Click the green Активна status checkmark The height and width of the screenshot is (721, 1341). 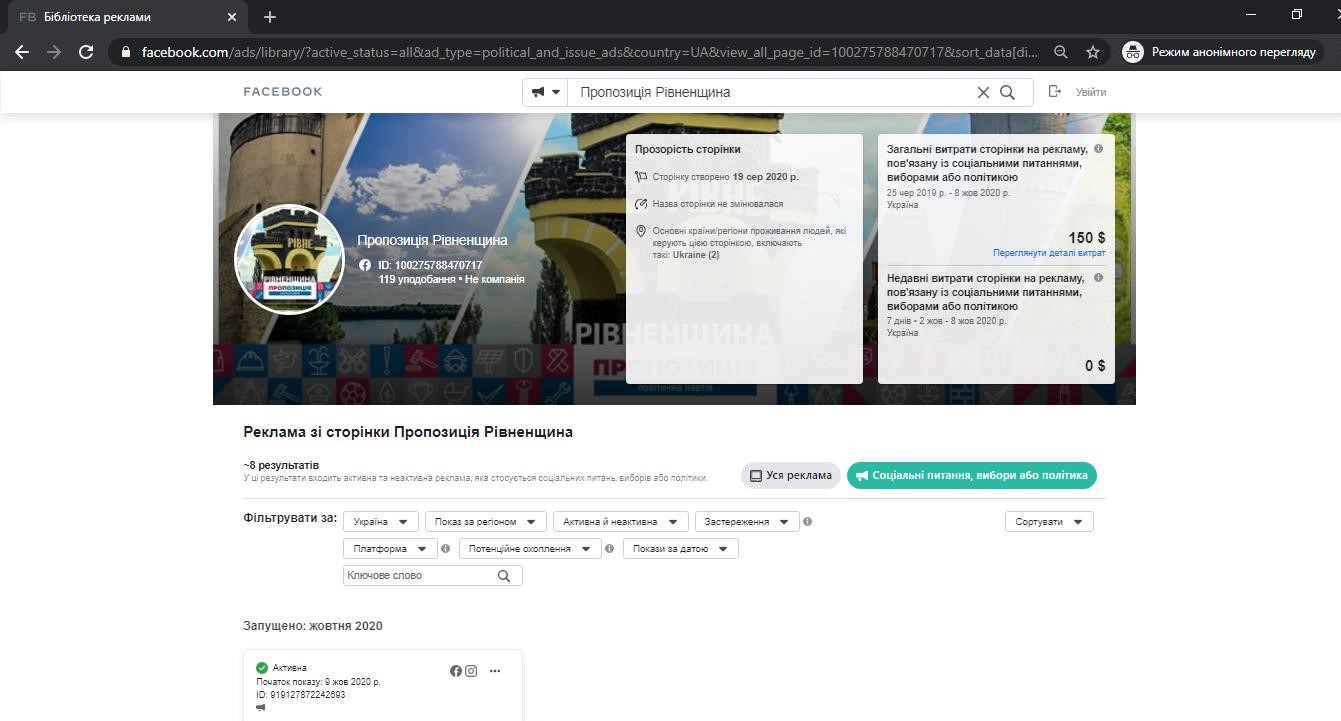262,668
